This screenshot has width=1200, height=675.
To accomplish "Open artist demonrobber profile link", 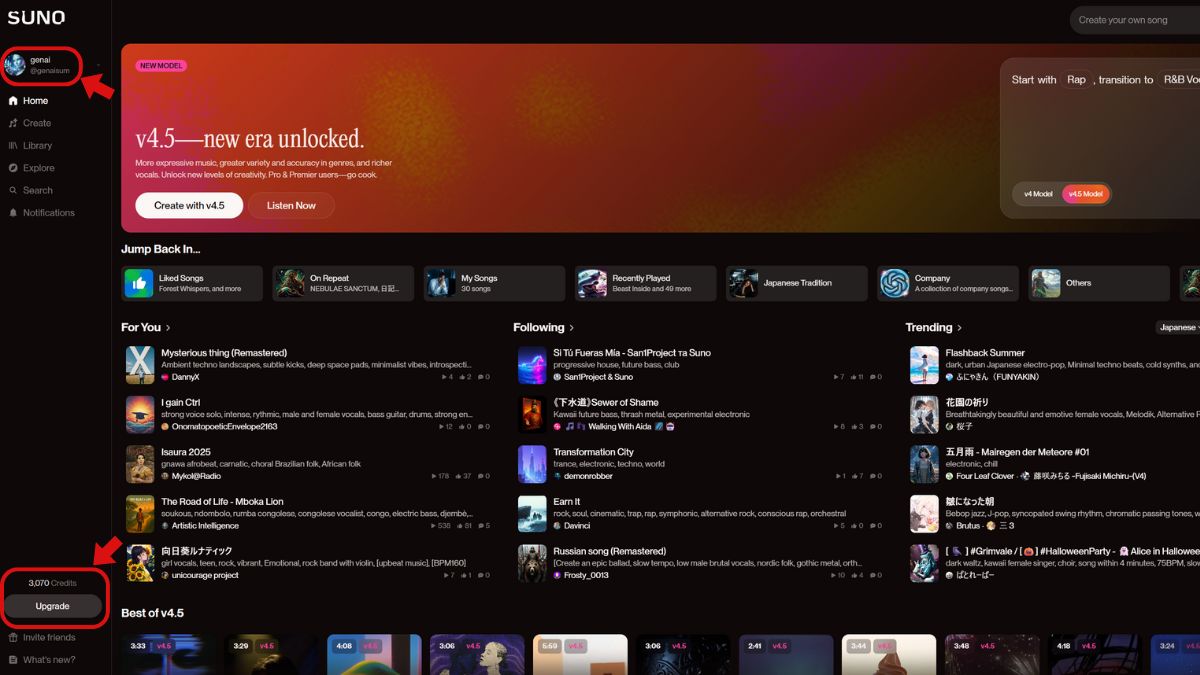I will point(588,476).
